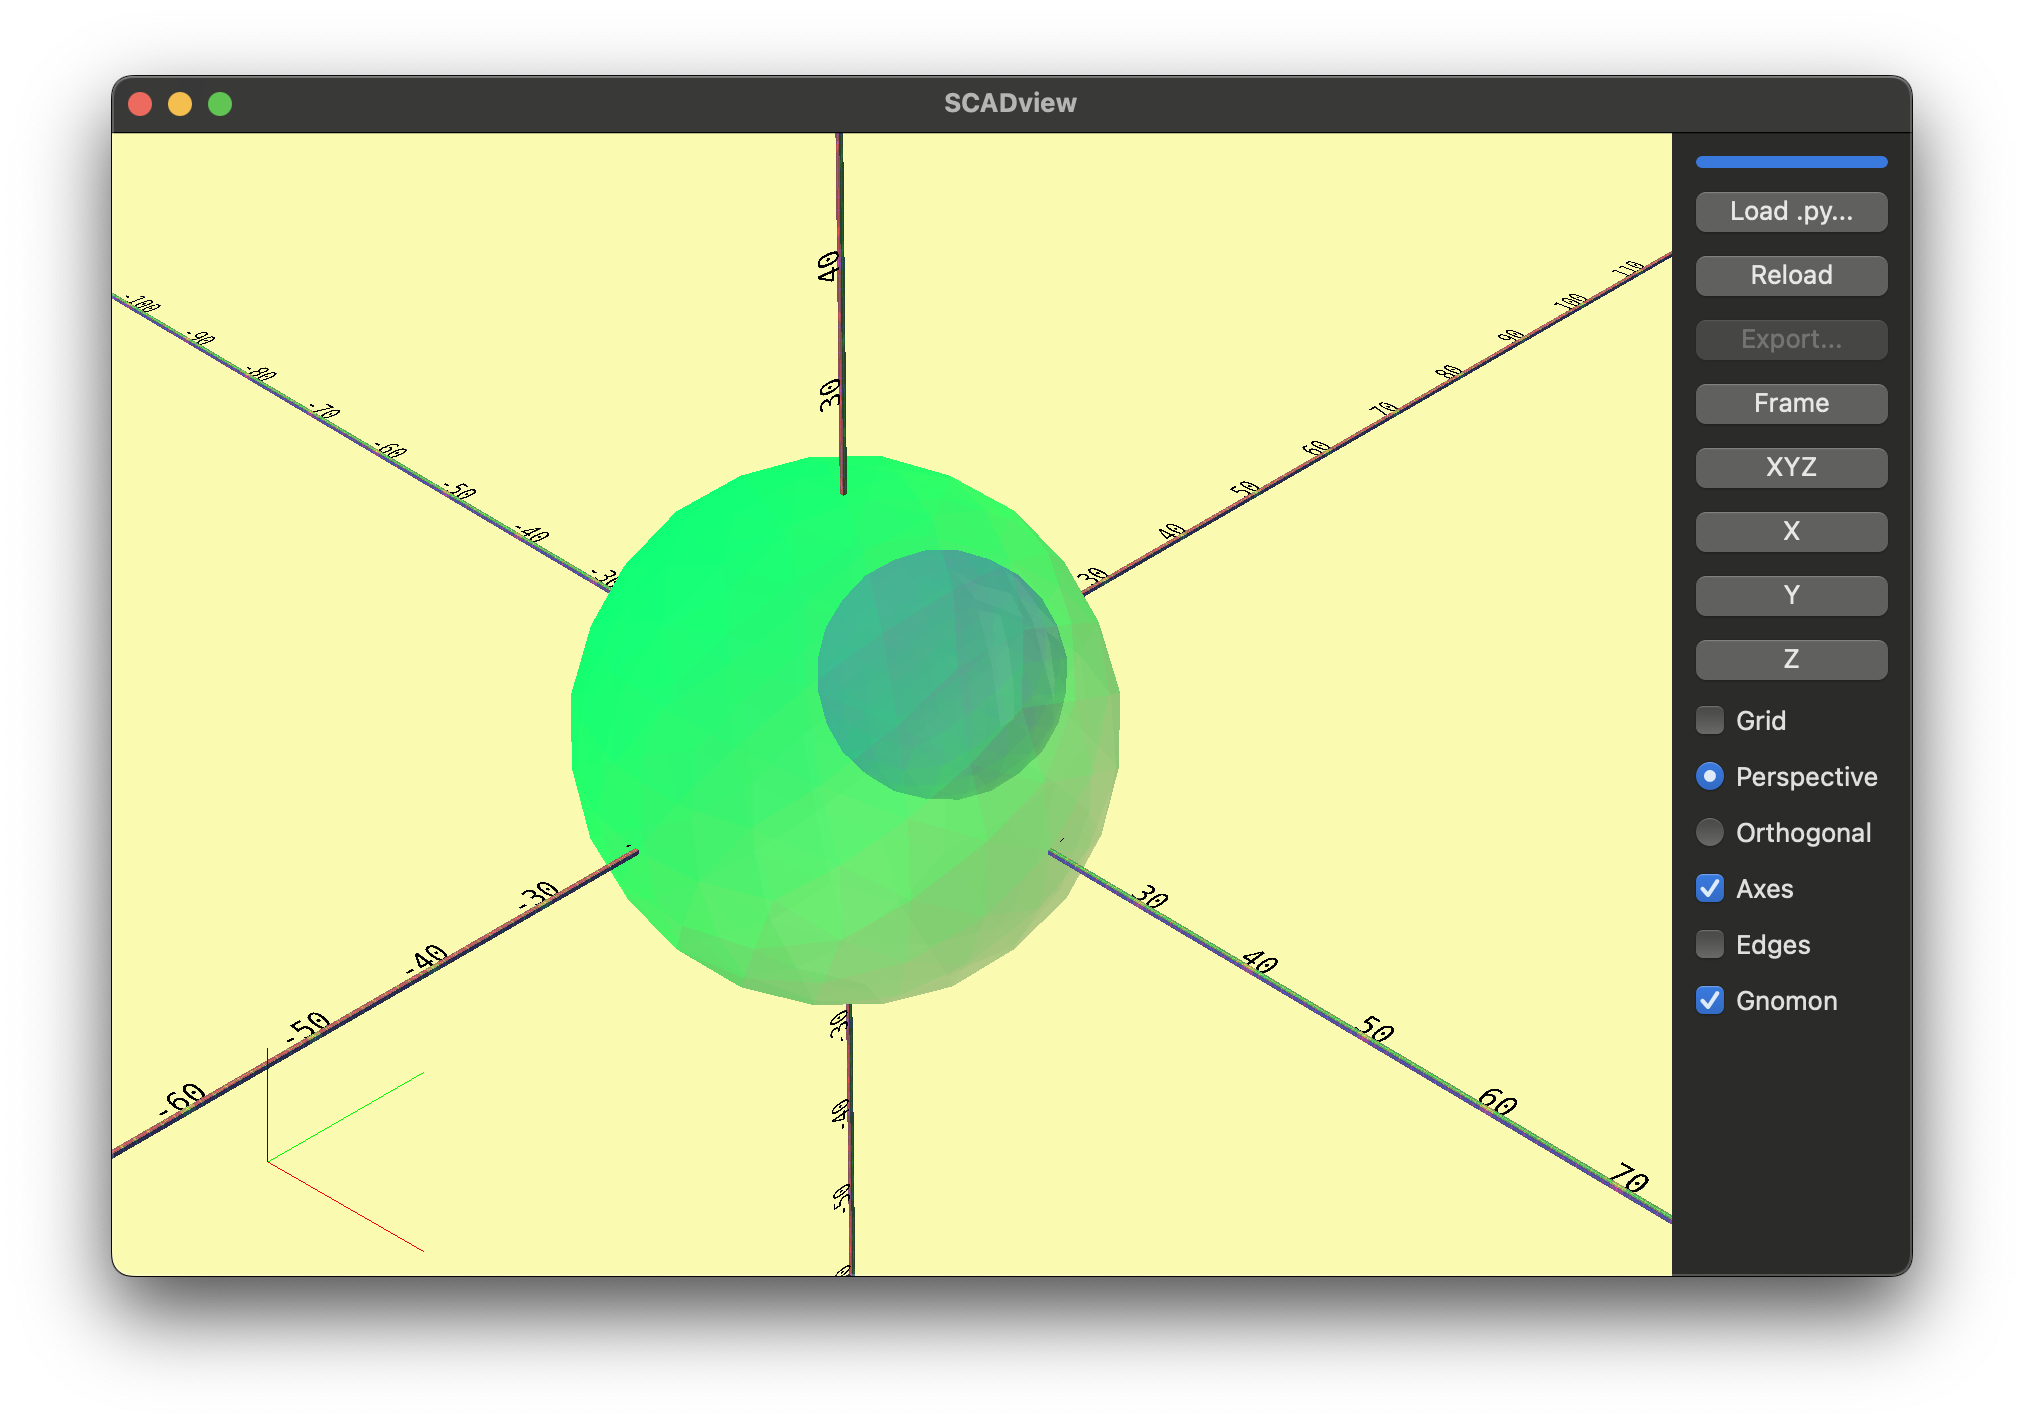Disable the Axes checkbox
The height and width of the screenshot is (1424, 2024).
(1709, 888)
